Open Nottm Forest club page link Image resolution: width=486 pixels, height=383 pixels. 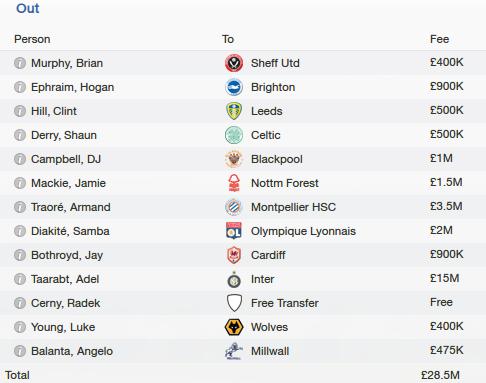(x=285, y=183)
